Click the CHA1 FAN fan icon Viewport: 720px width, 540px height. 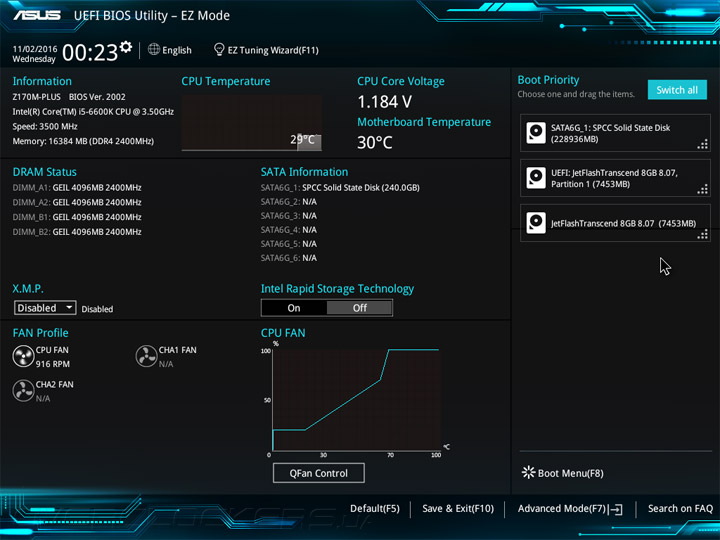[146, 356]
